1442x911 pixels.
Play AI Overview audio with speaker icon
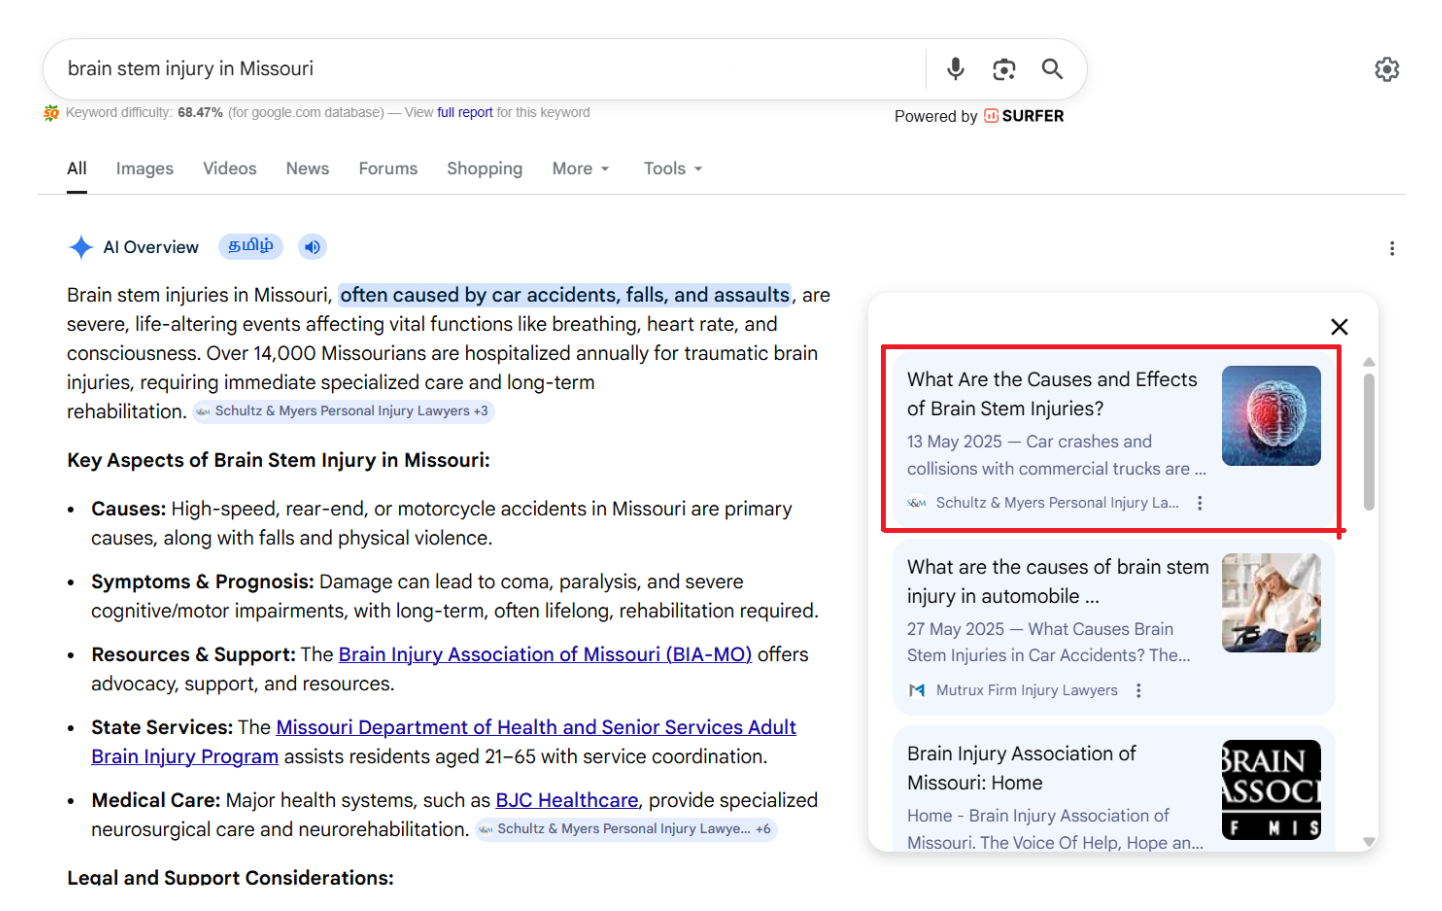pyautogui.click(x=313, y=247)
